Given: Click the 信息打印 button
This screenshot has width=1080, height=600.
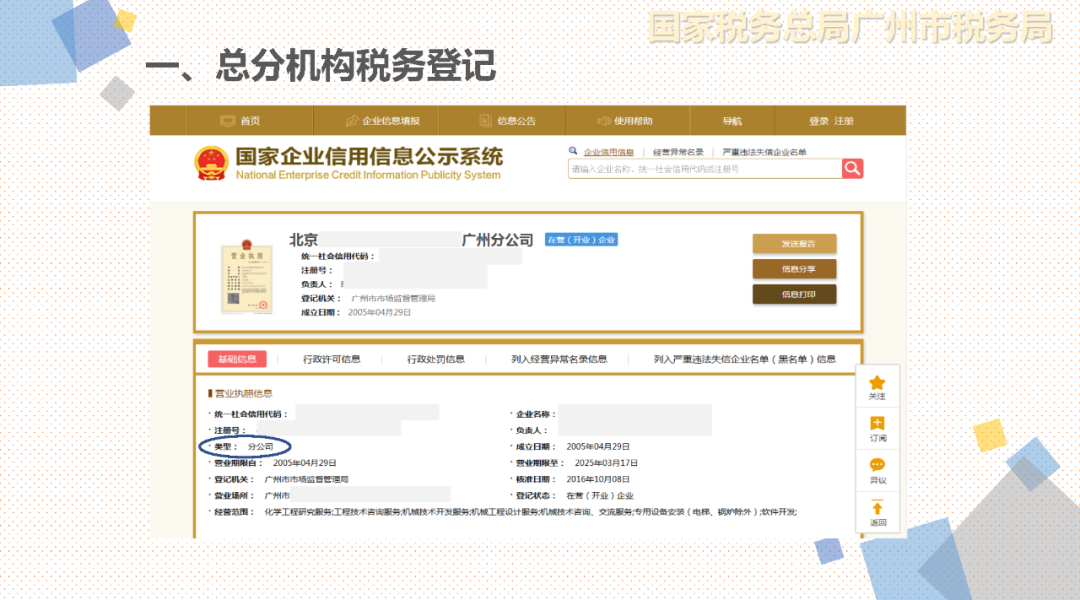Looking at the screenshot, I should [794, 294].
